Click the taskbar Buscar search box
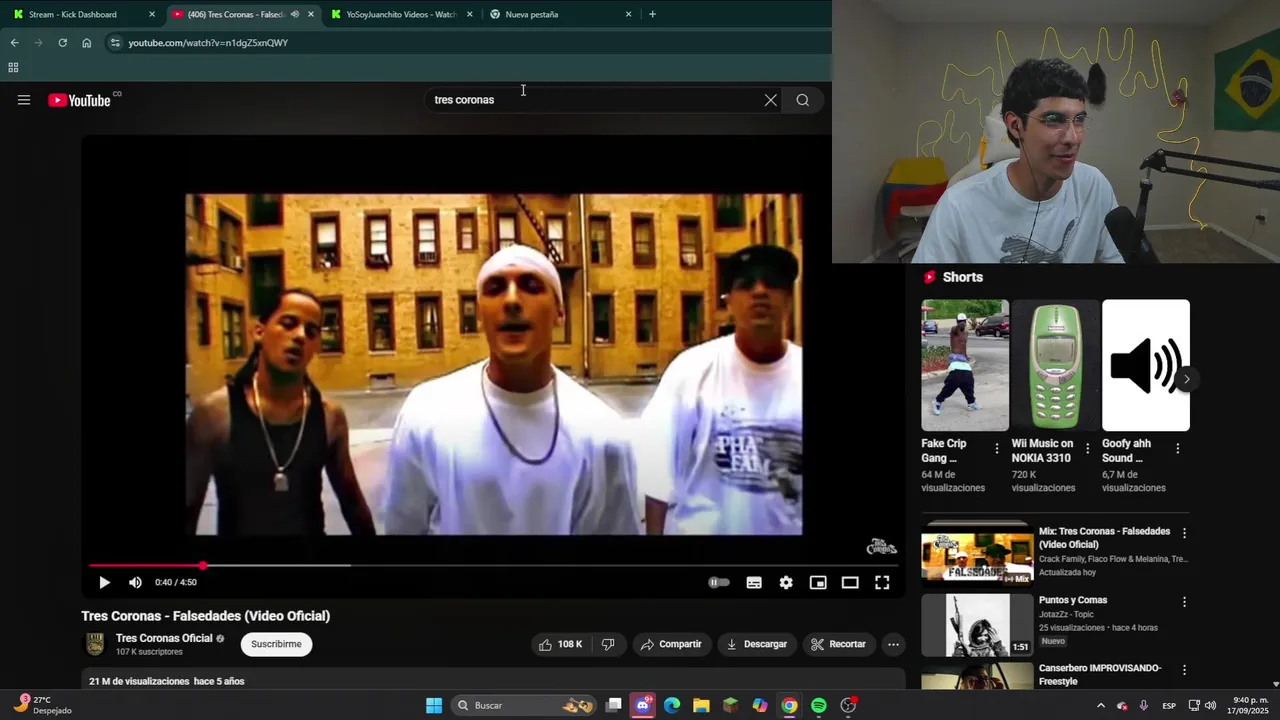This screenshot has height=720, width=1280. pos(524,705)
